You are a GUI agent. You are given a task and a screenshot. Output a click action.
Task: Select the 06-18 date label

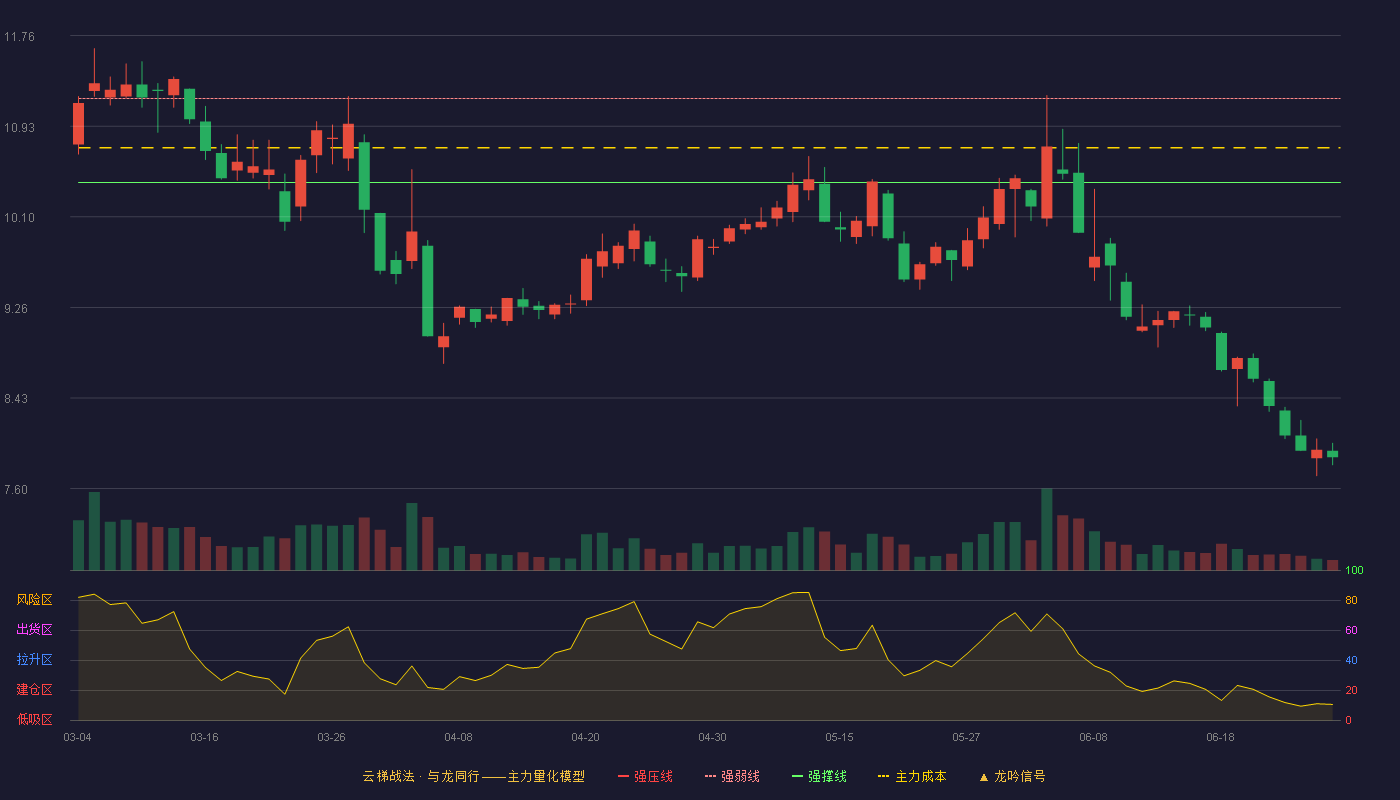point(1220,737)
